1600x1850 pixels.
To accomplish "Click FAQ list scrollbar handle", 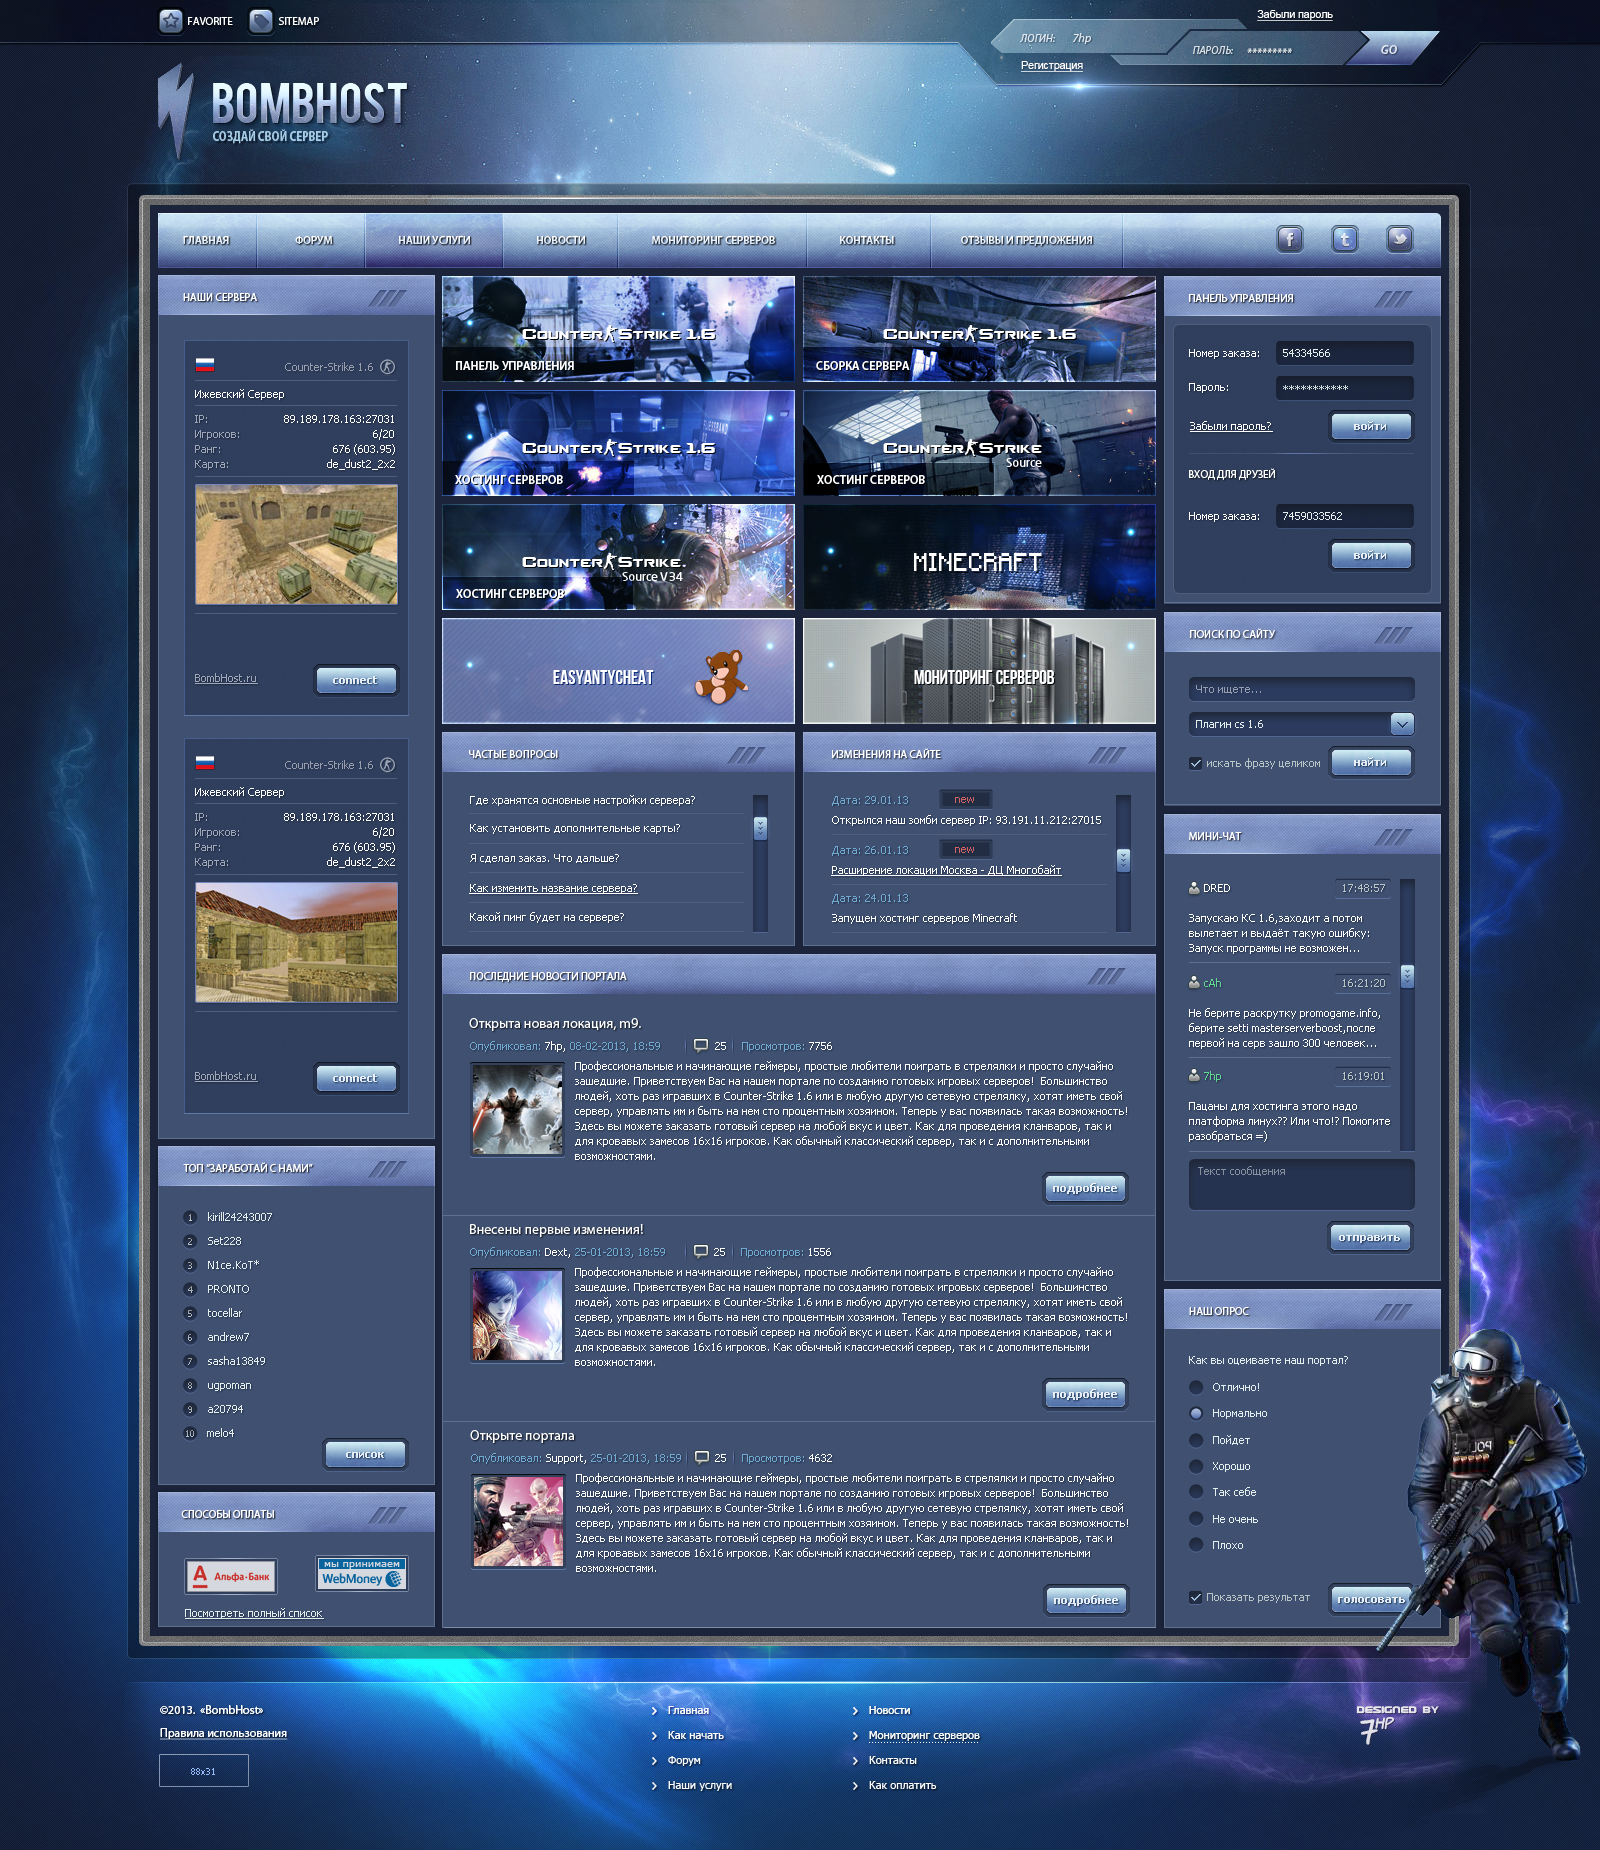I will 760,828.
